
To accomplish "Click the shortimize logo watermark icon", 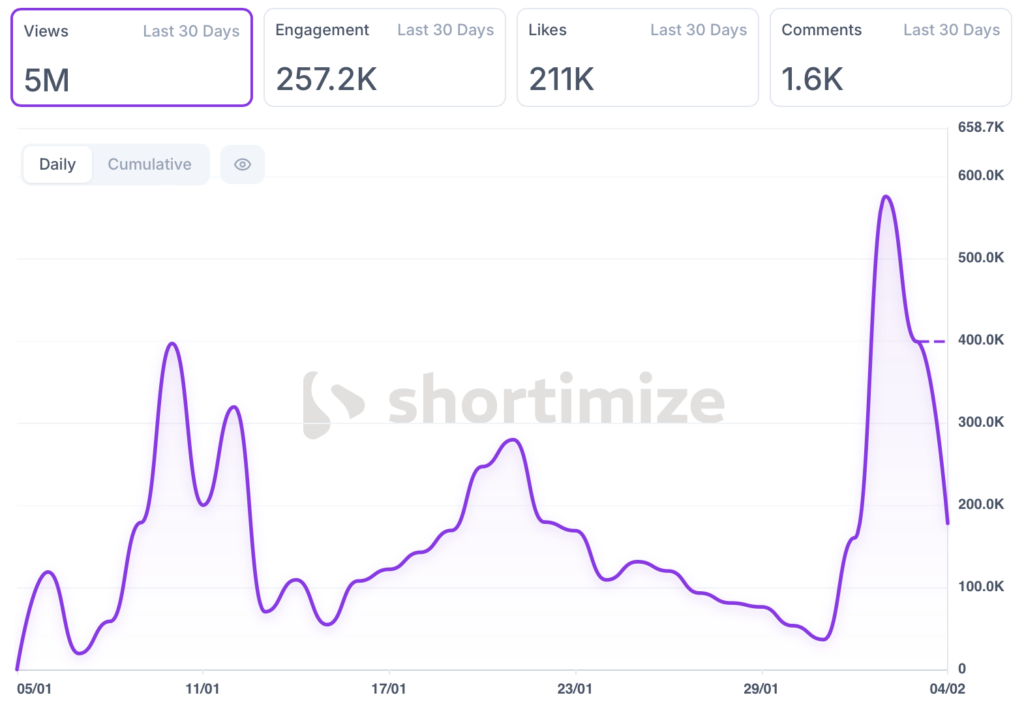I will (333, 405).
